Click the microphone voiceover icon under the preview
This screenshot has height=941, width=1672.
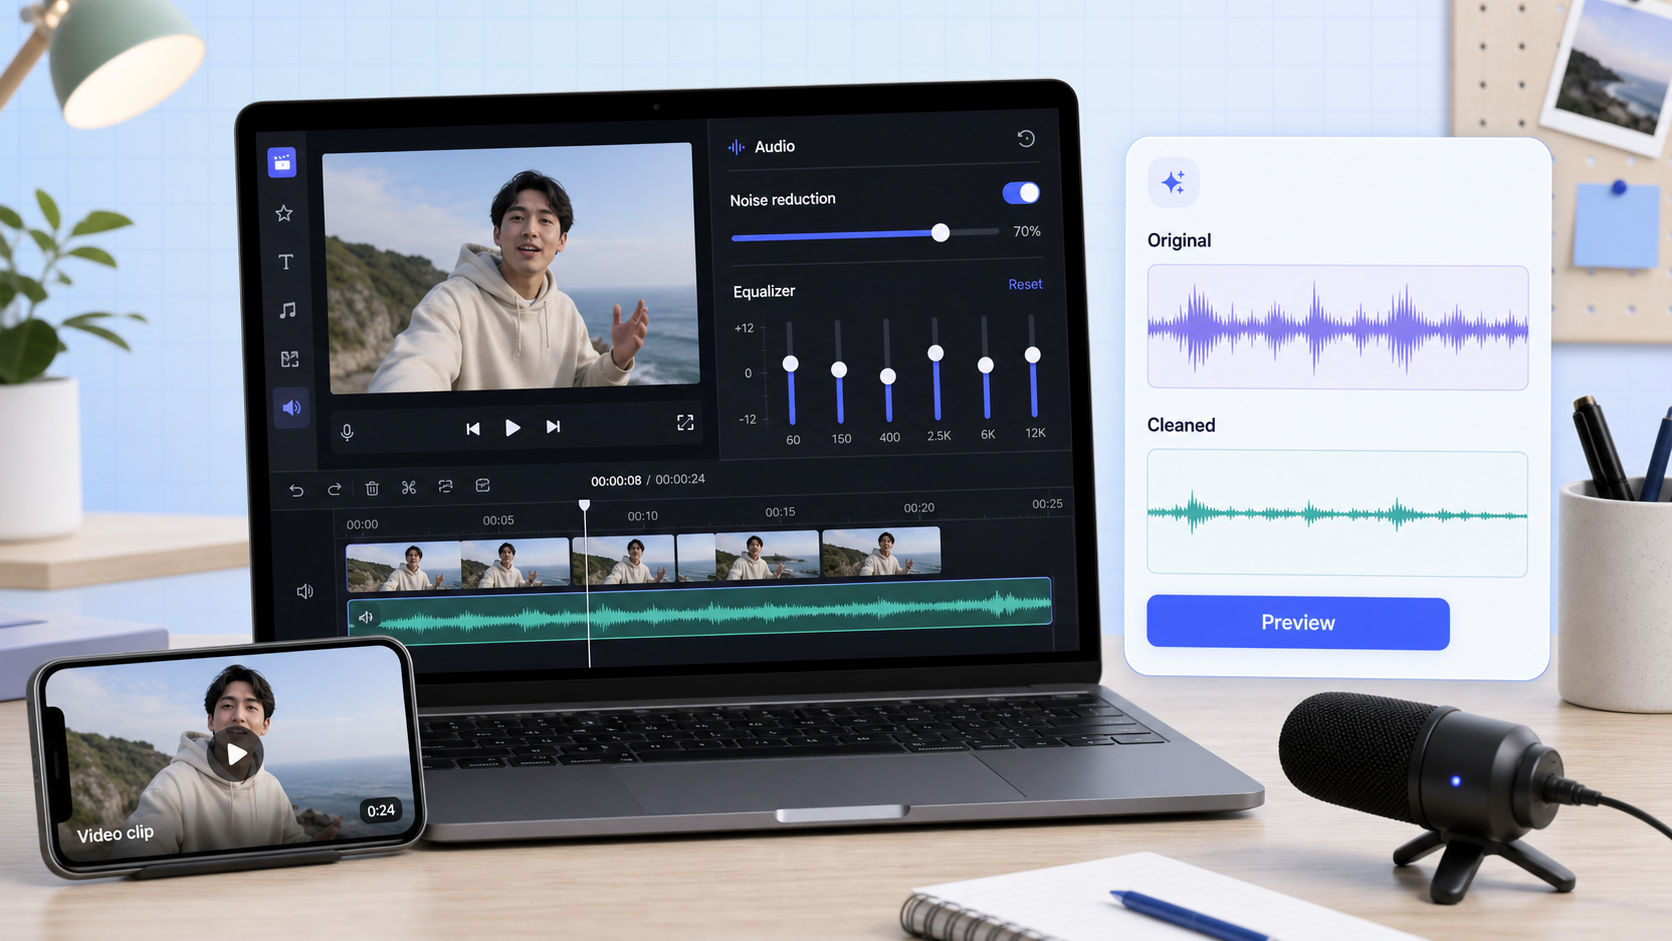347,432
